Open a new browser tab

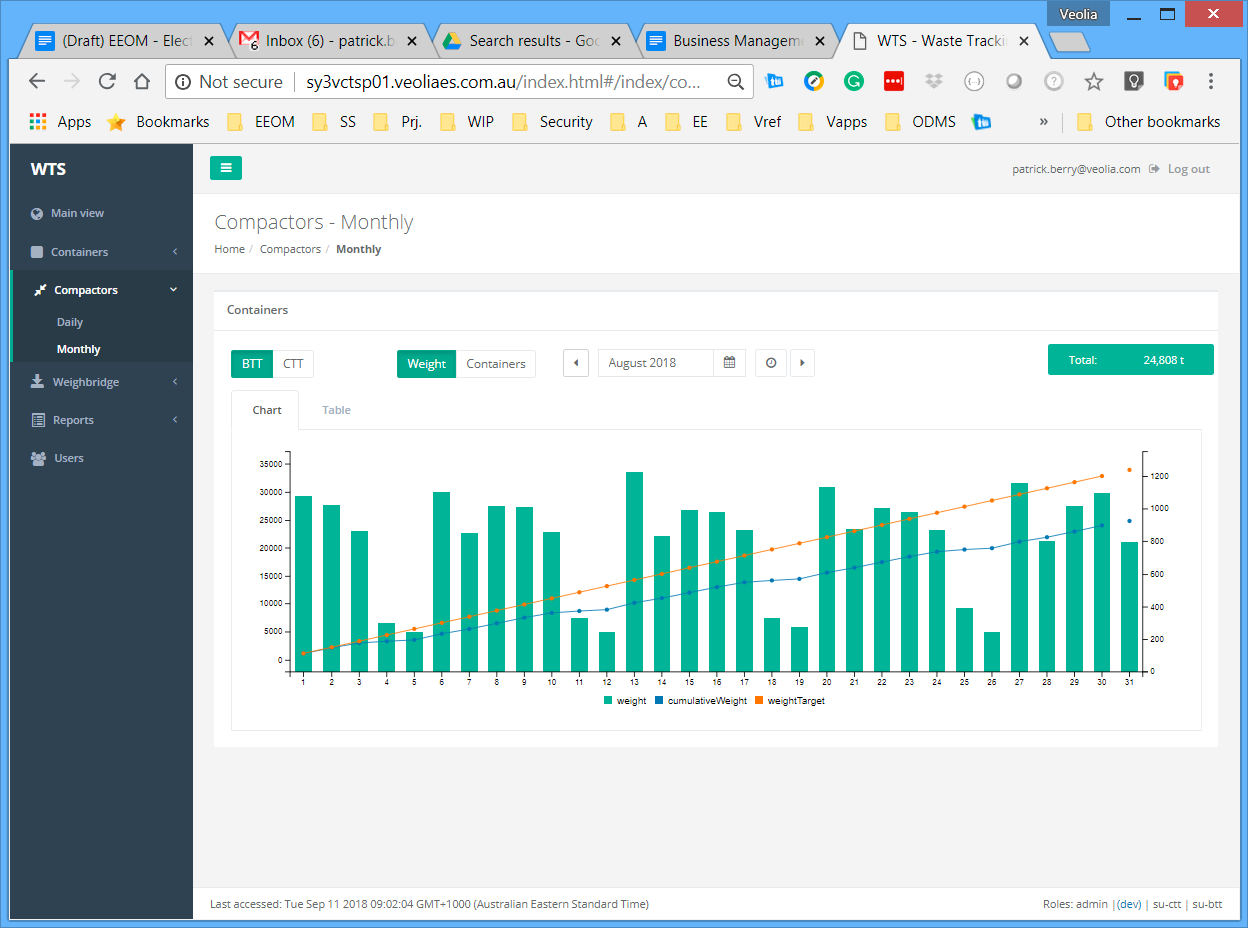pos(1070,42)
